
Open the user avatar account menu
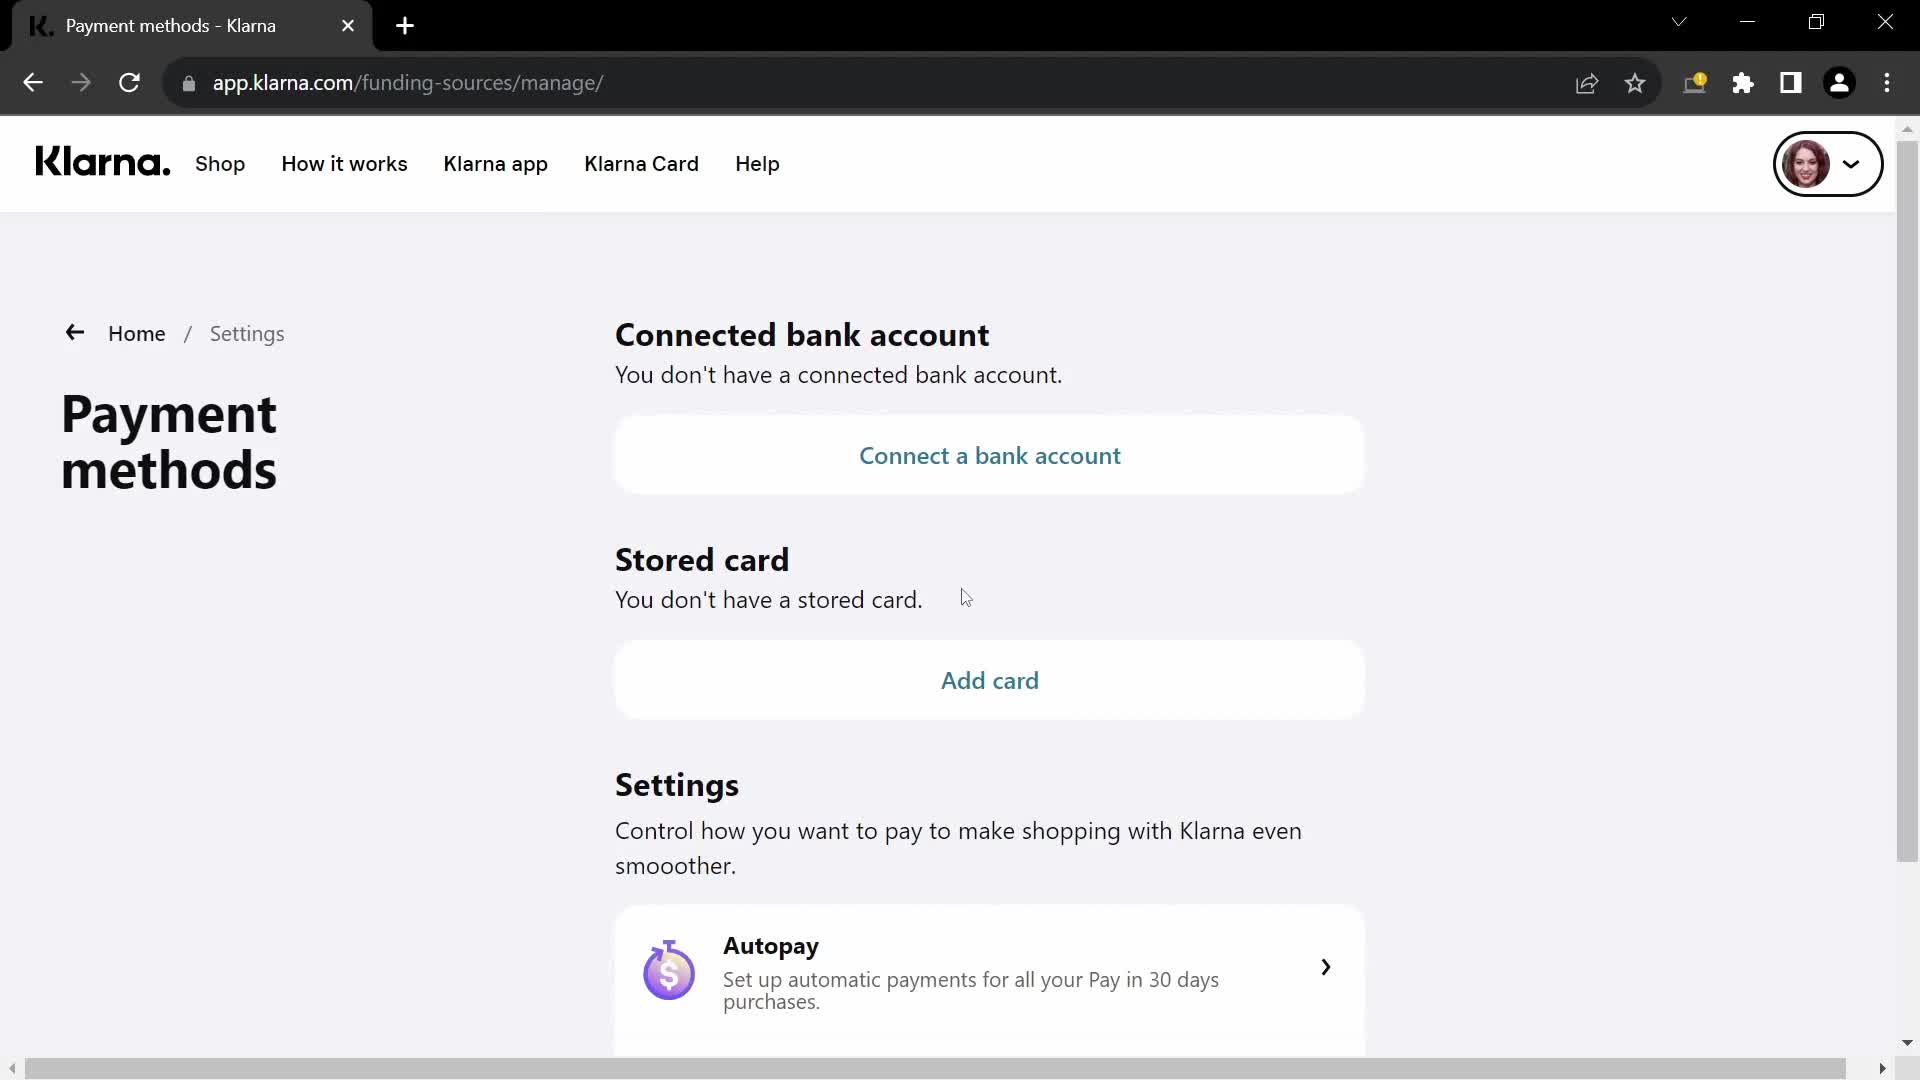1827,164
